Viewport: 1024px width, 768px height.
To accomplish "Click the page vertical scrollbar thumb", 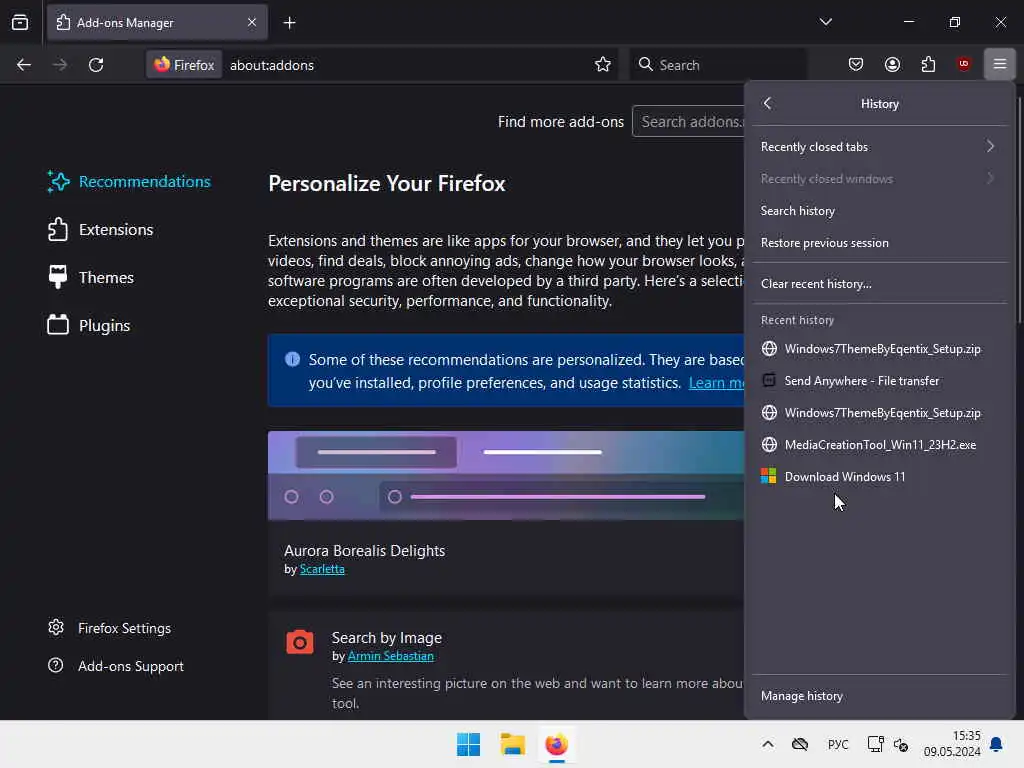I will tap(1019, 209).
